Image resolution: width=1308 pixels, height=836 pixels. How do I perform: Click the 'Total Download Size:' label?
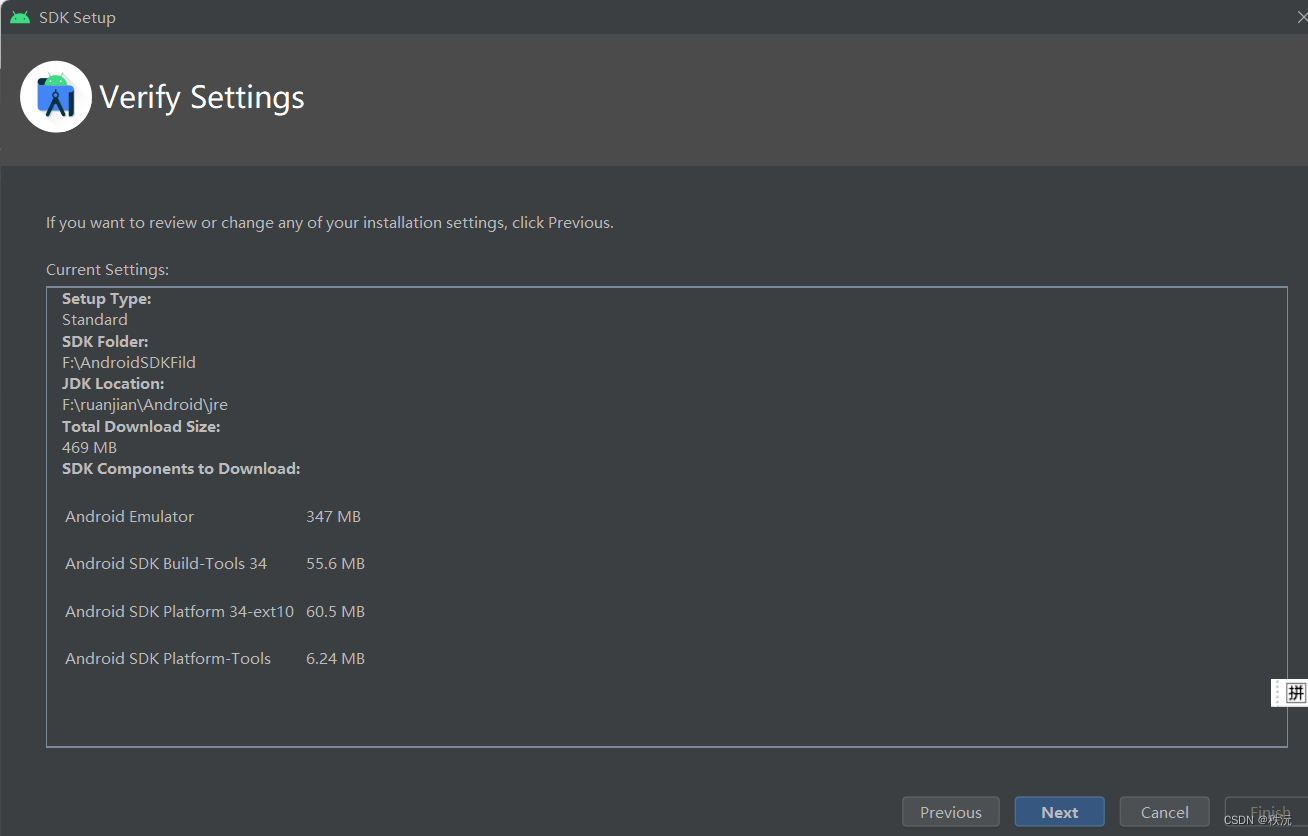141,426
